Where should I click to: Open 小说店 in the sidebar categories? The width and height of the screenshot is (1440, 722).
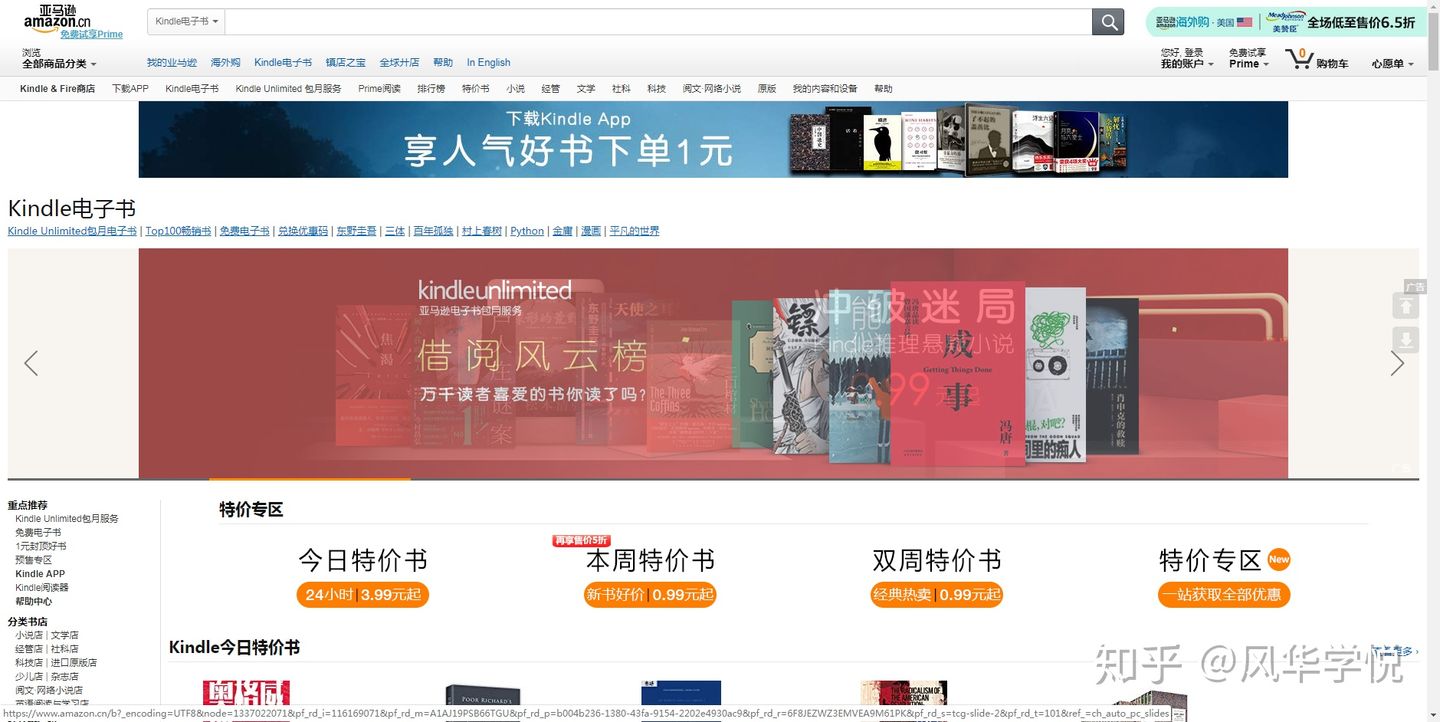click(x=29, y=635)
